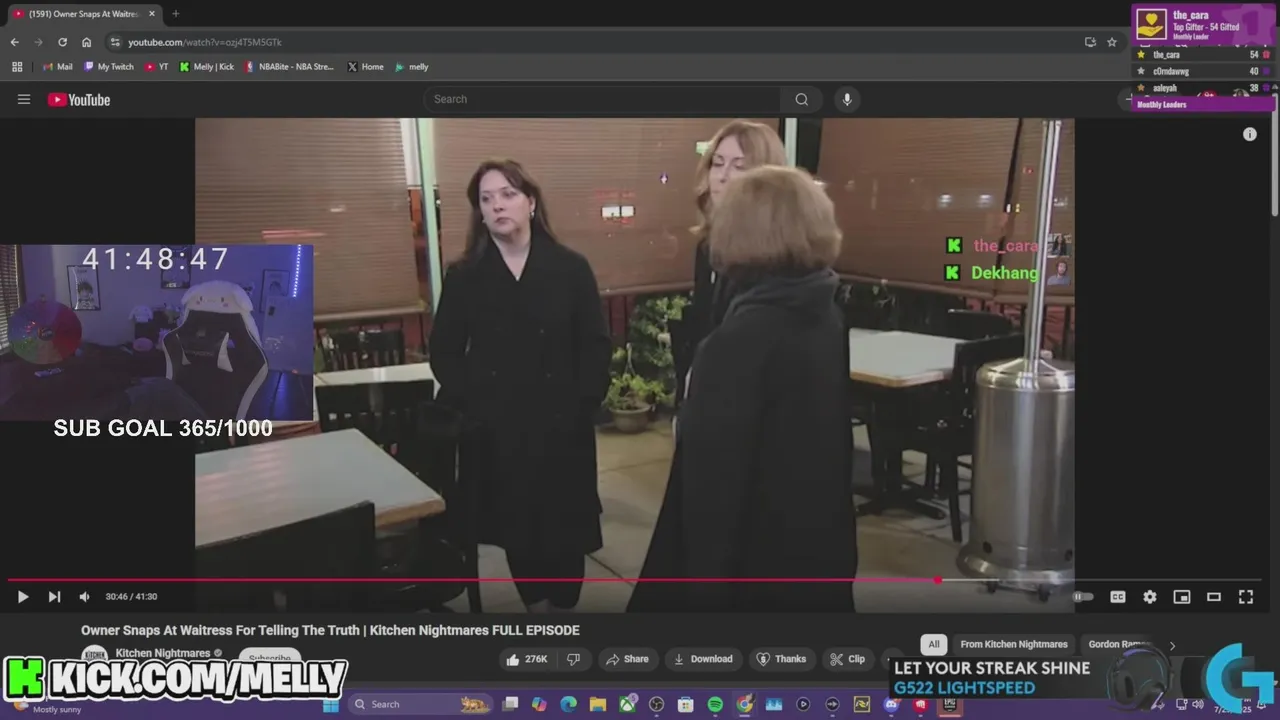Create a Clip from the video
This screenshot has height=720, width=1280.
coord(847,659)
